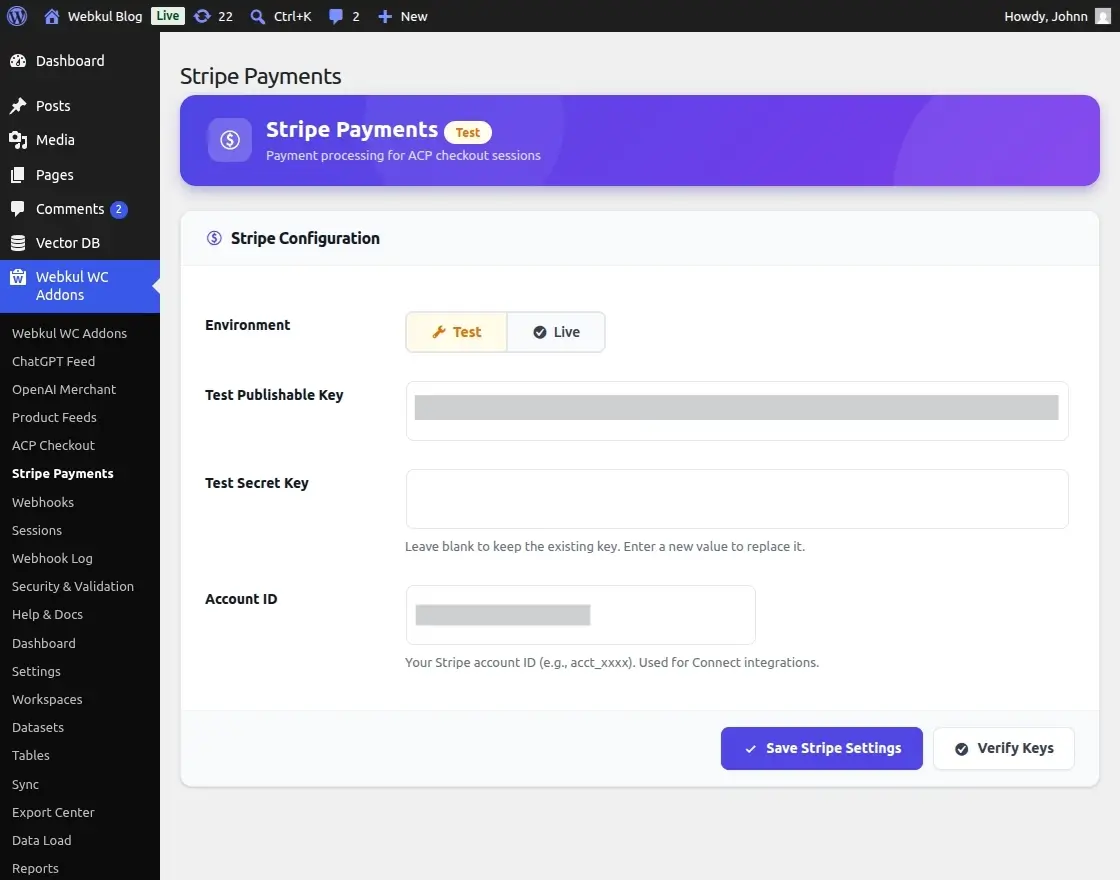Open the Help & Docs submenu

[x=47, y=614]
